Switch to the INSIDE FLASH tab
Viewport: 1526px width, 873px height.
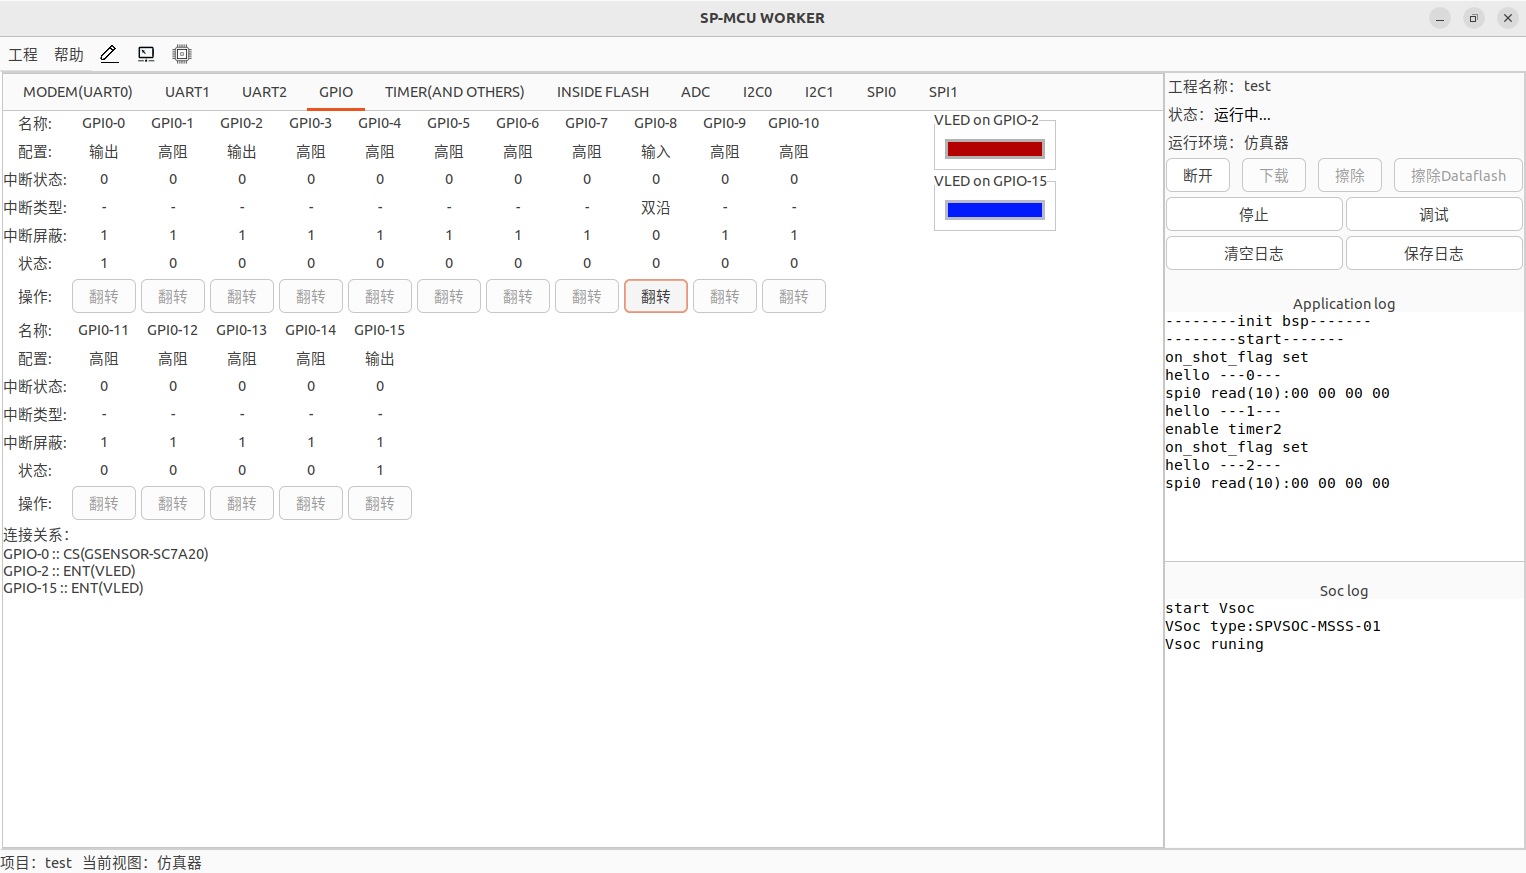tap(602, 92)
